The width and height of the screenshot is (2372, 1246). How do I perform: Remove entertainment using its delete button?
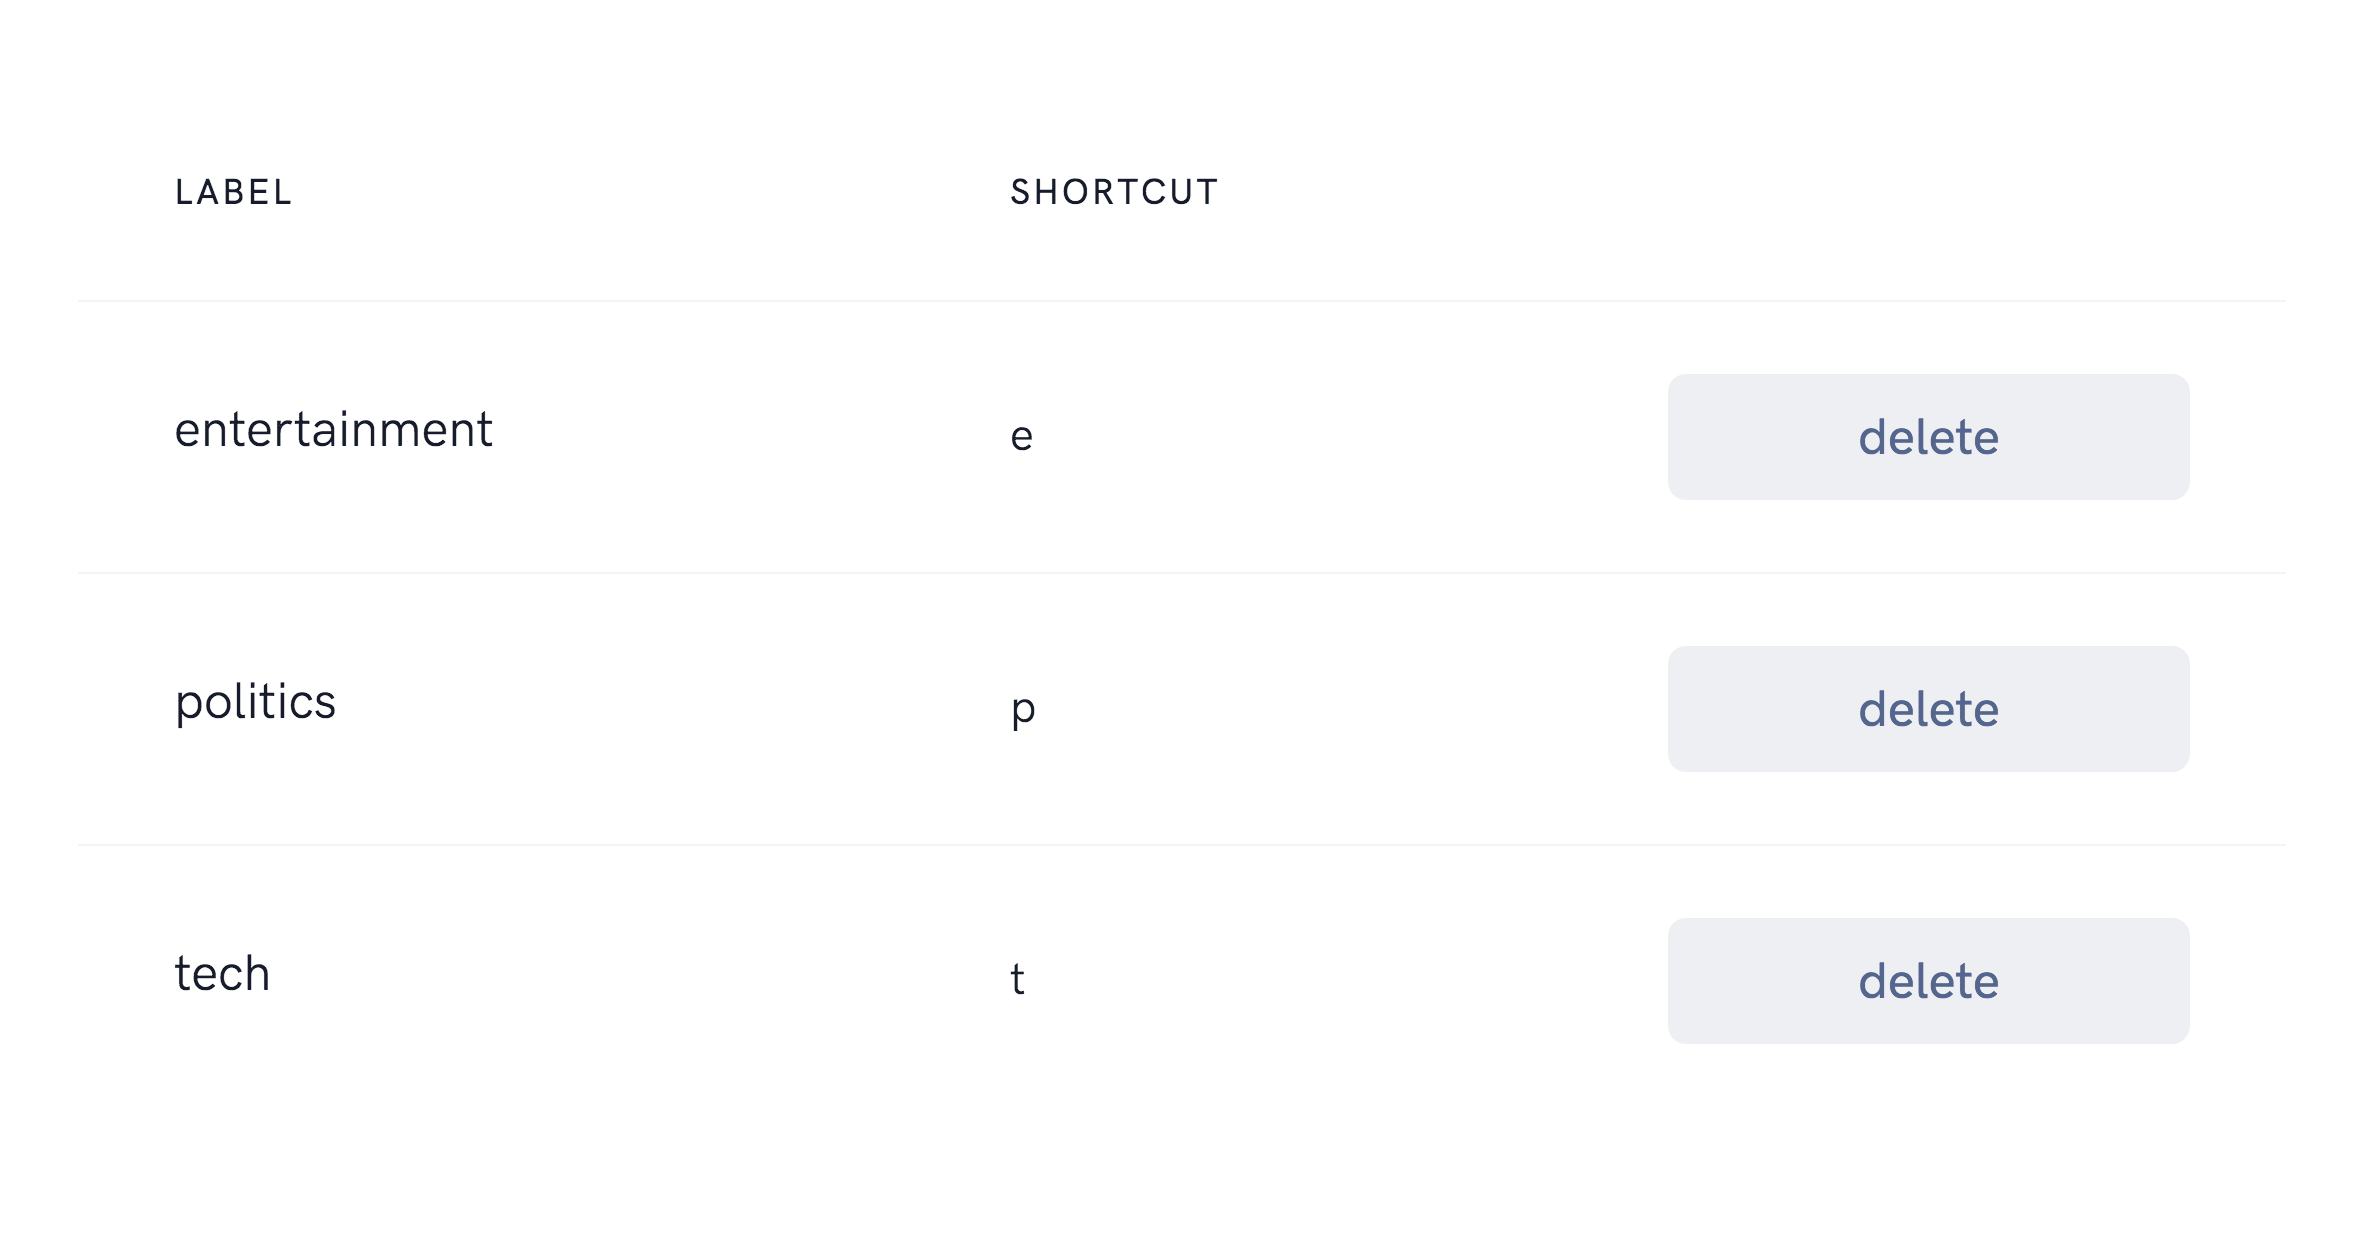[1928, 437]
